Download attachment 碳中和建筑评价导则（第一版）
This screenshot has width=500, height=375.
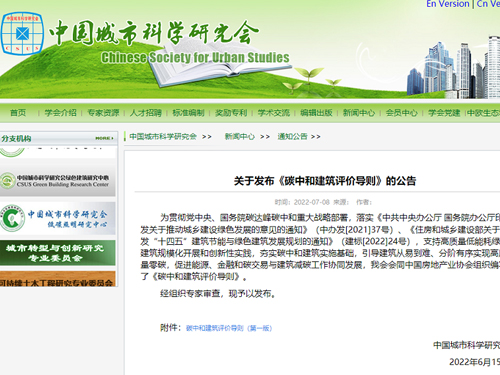(229, 328)
